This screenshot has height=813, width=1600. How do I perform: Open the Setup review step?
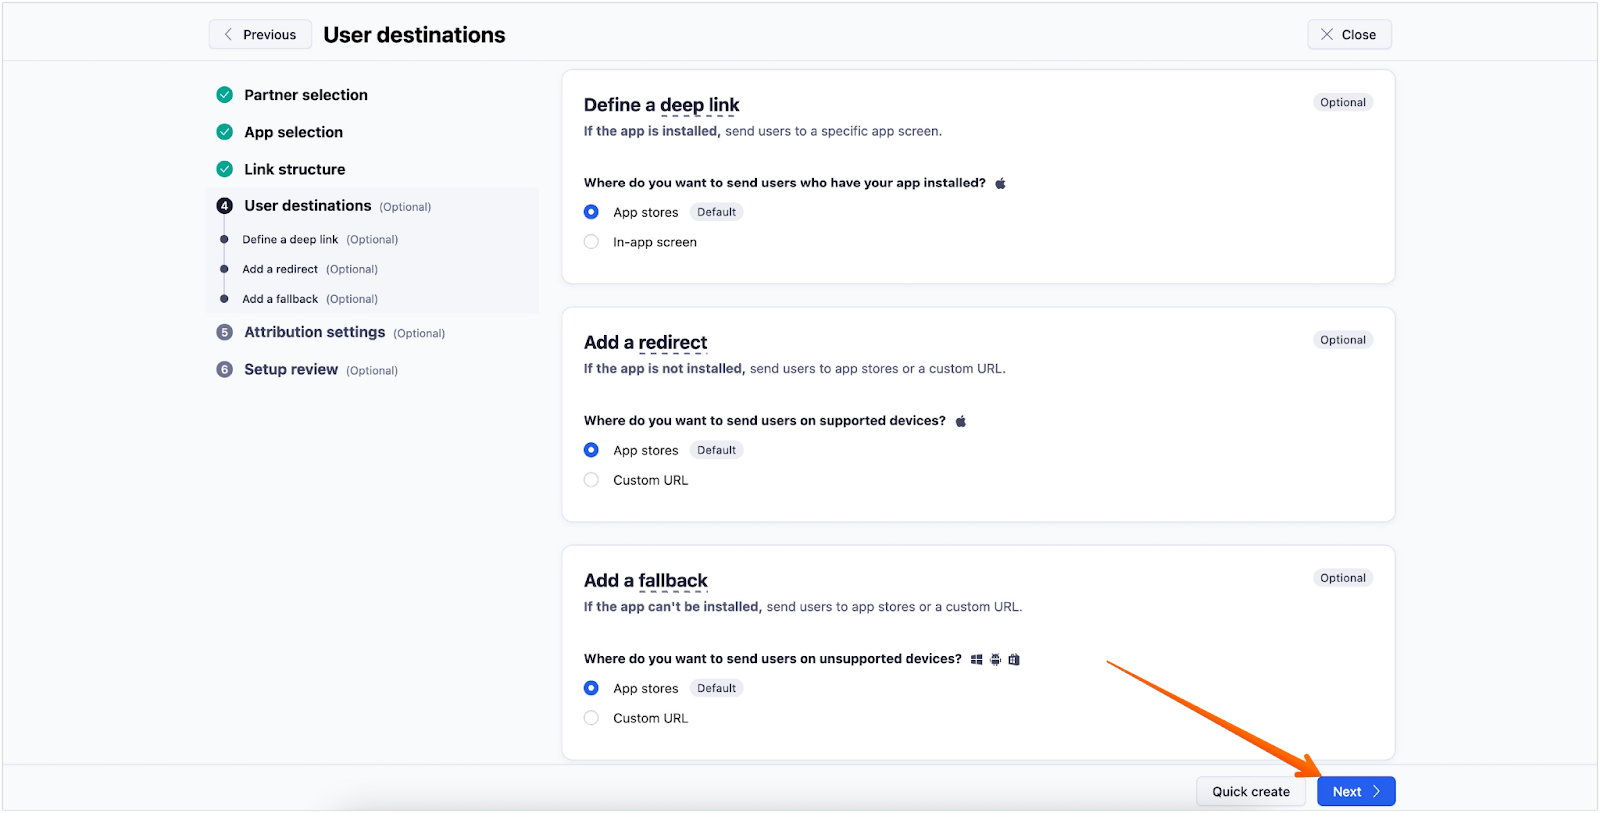[x=291, y=370]
